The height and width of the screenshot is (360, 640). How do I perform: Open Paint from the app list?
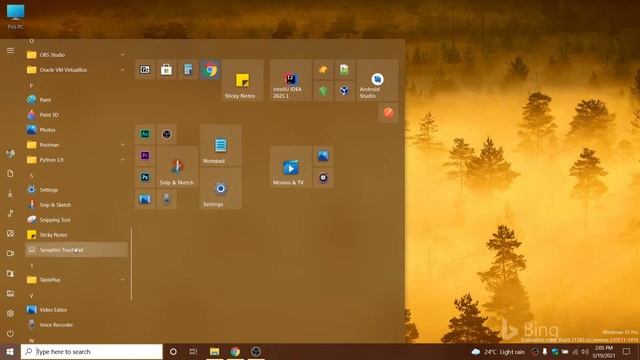click(x=76, y=100)
